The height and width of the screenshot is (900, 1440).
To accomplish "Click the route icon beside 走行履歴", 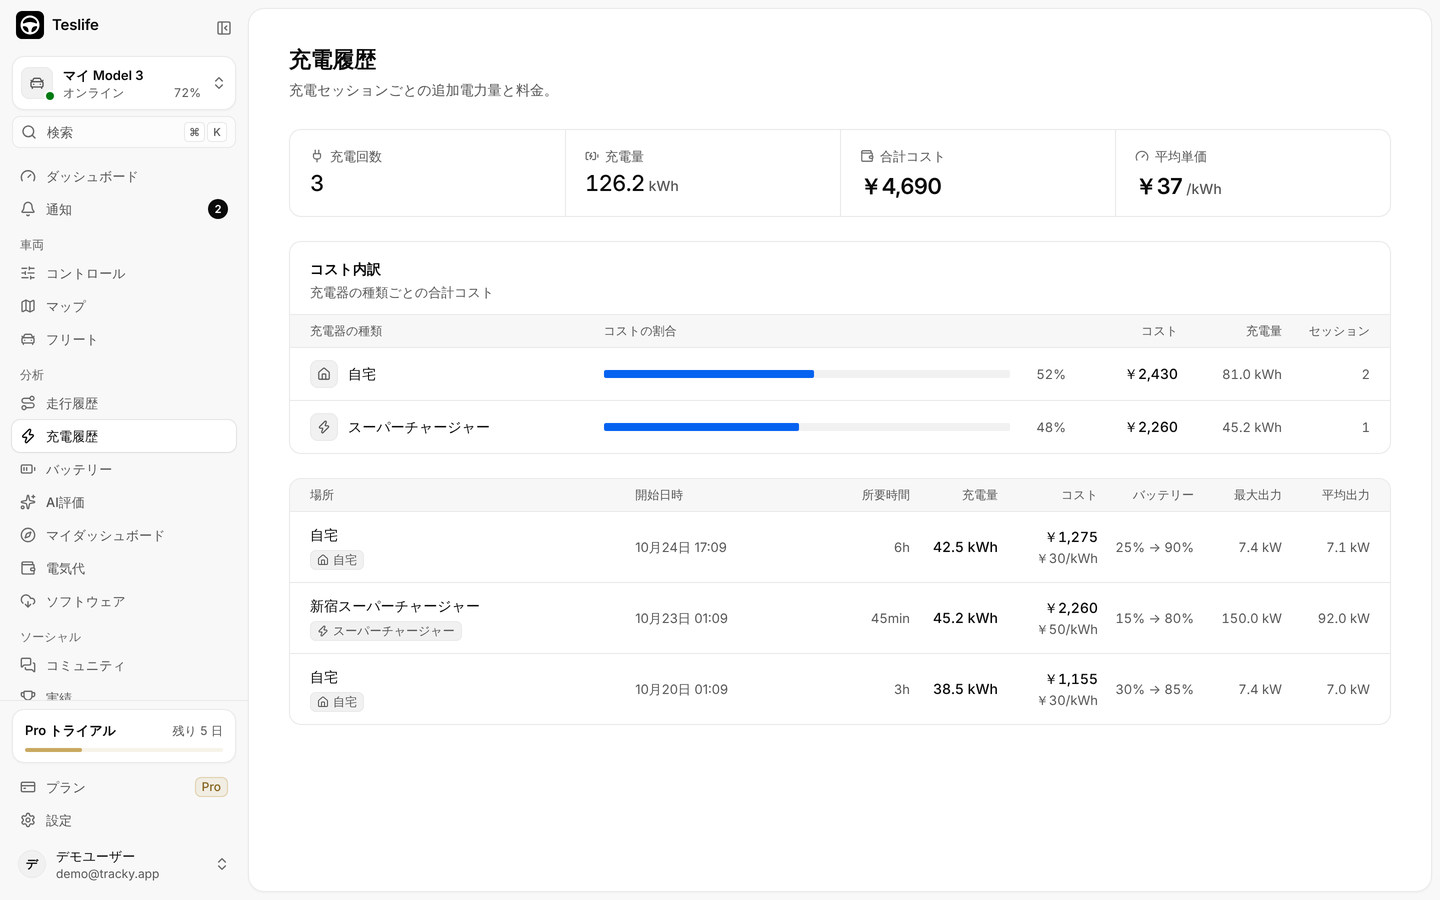I will [x=28, y=403].
